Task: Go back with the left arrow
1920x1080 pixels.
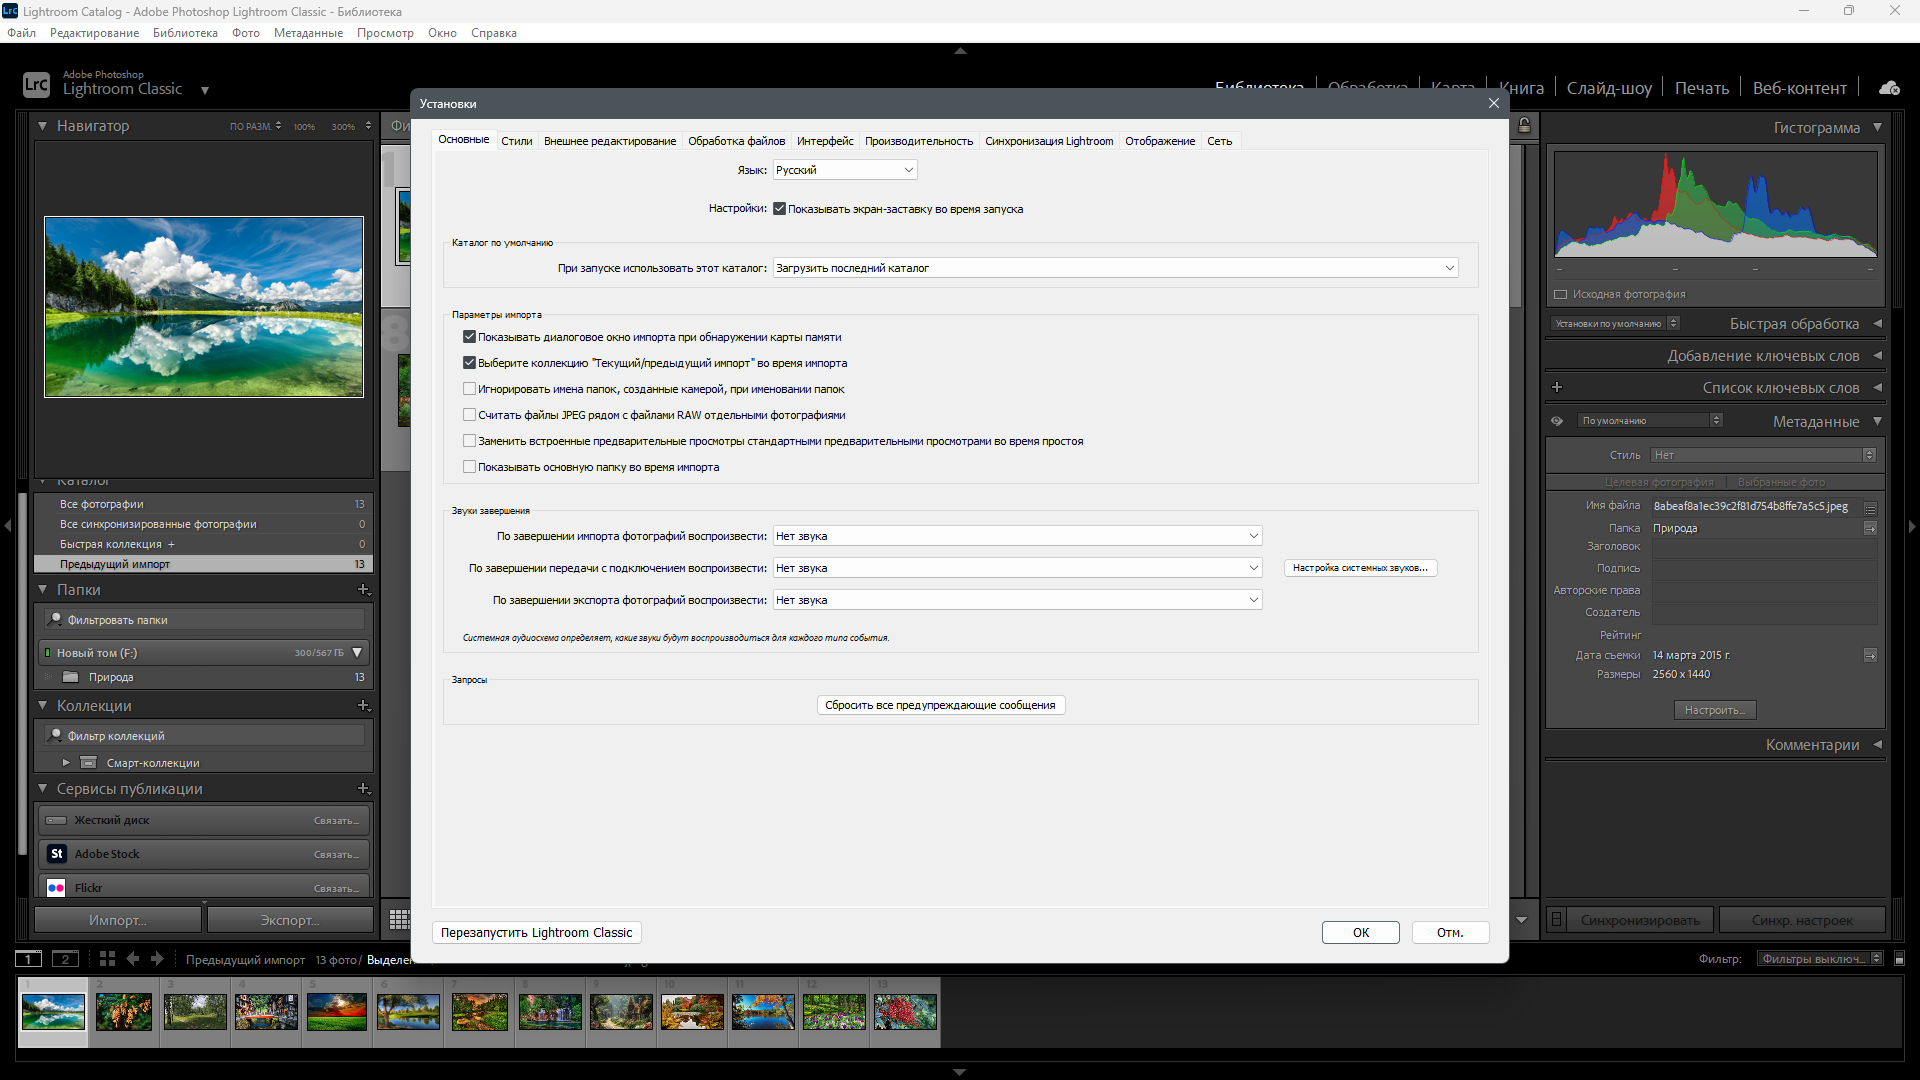Action: (x=133, y=958)
